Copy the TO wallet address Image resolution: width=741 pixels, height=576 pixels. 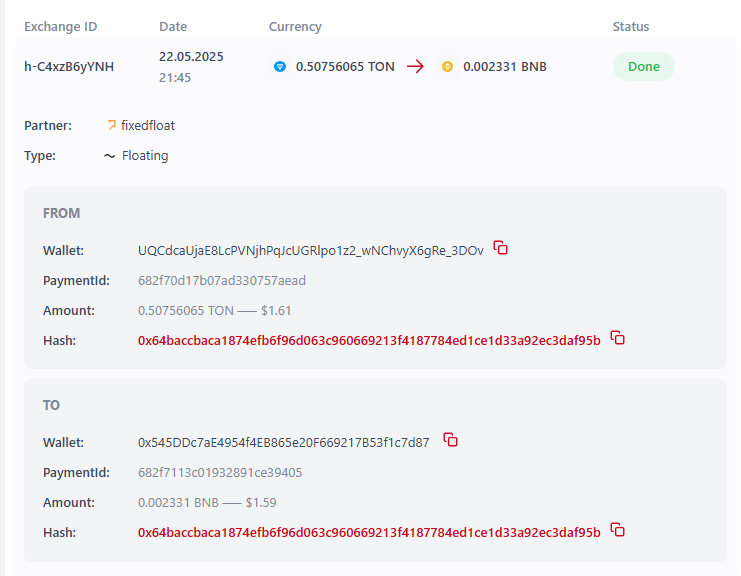(x=451, y=440)
